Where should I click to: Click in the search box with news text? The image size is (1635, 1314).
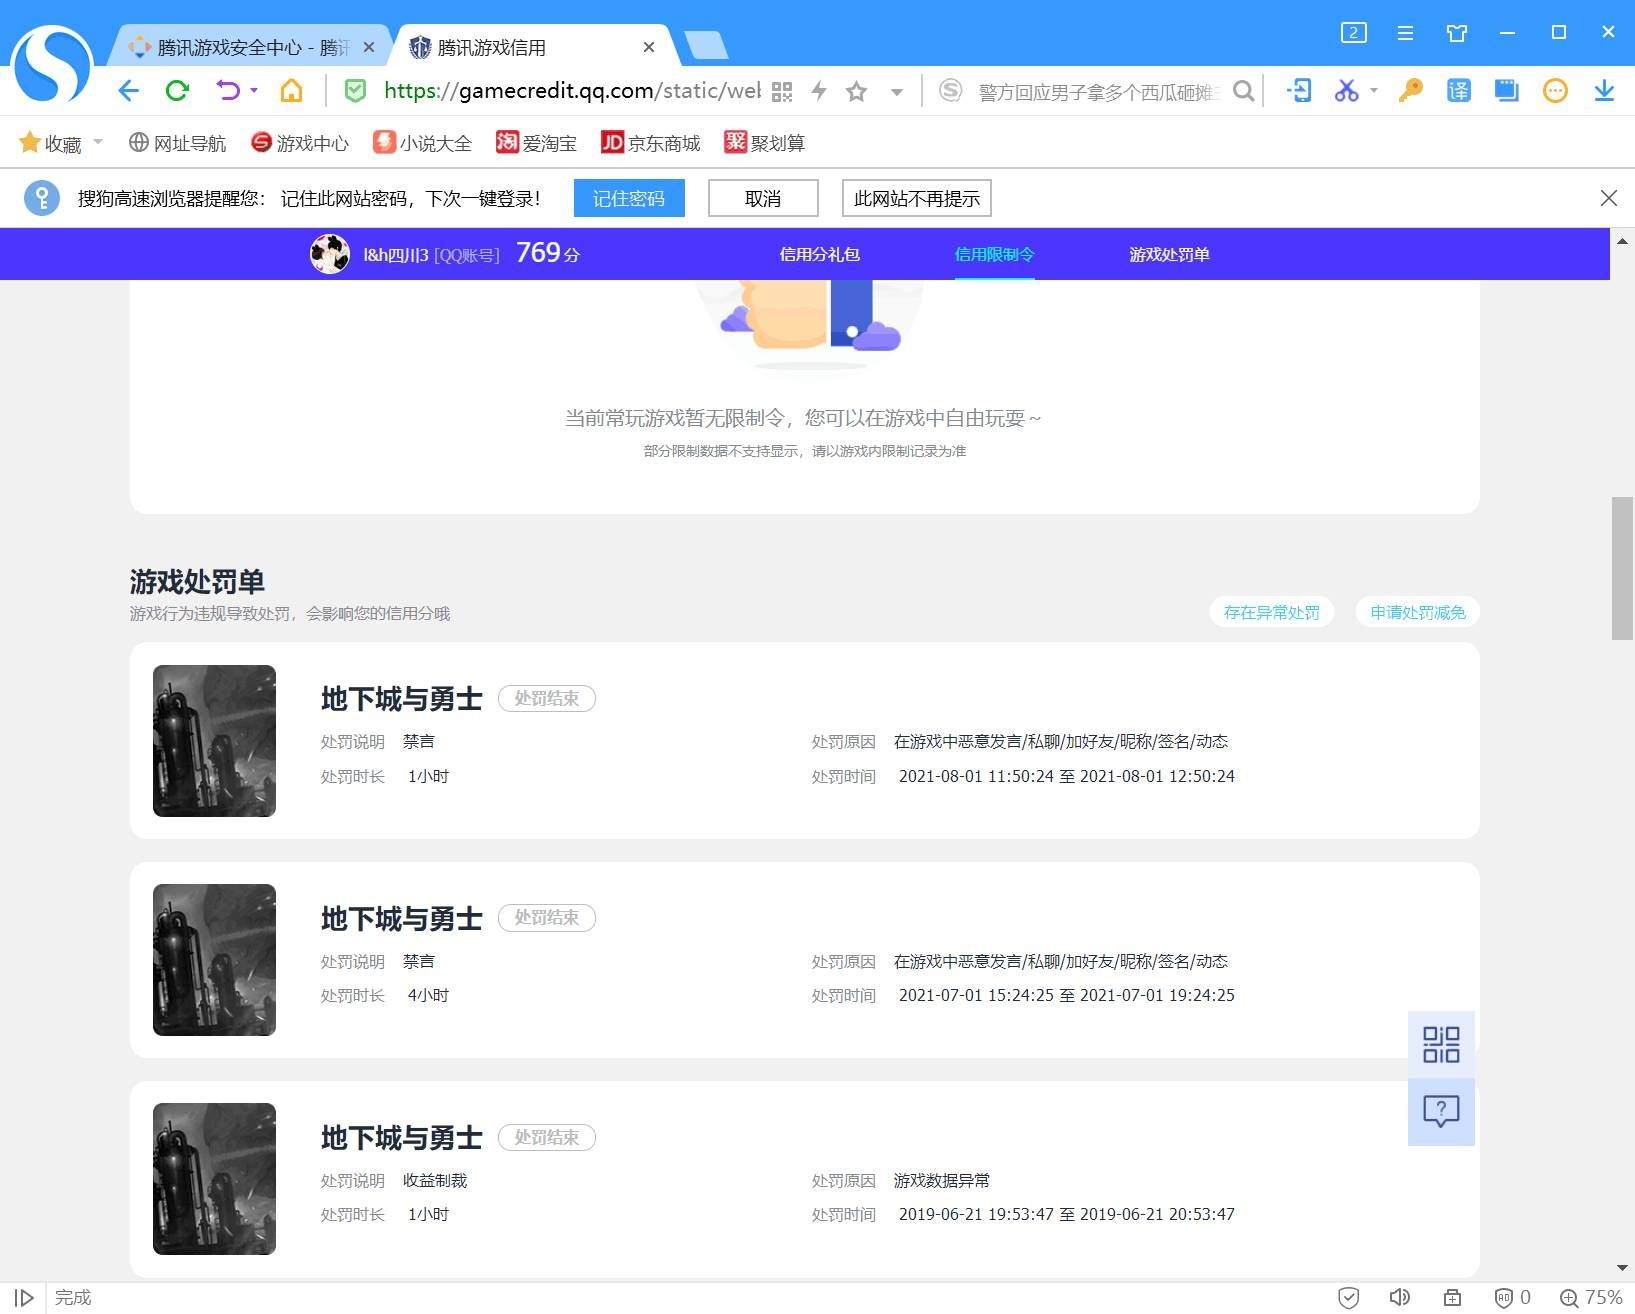[1097, 92]
